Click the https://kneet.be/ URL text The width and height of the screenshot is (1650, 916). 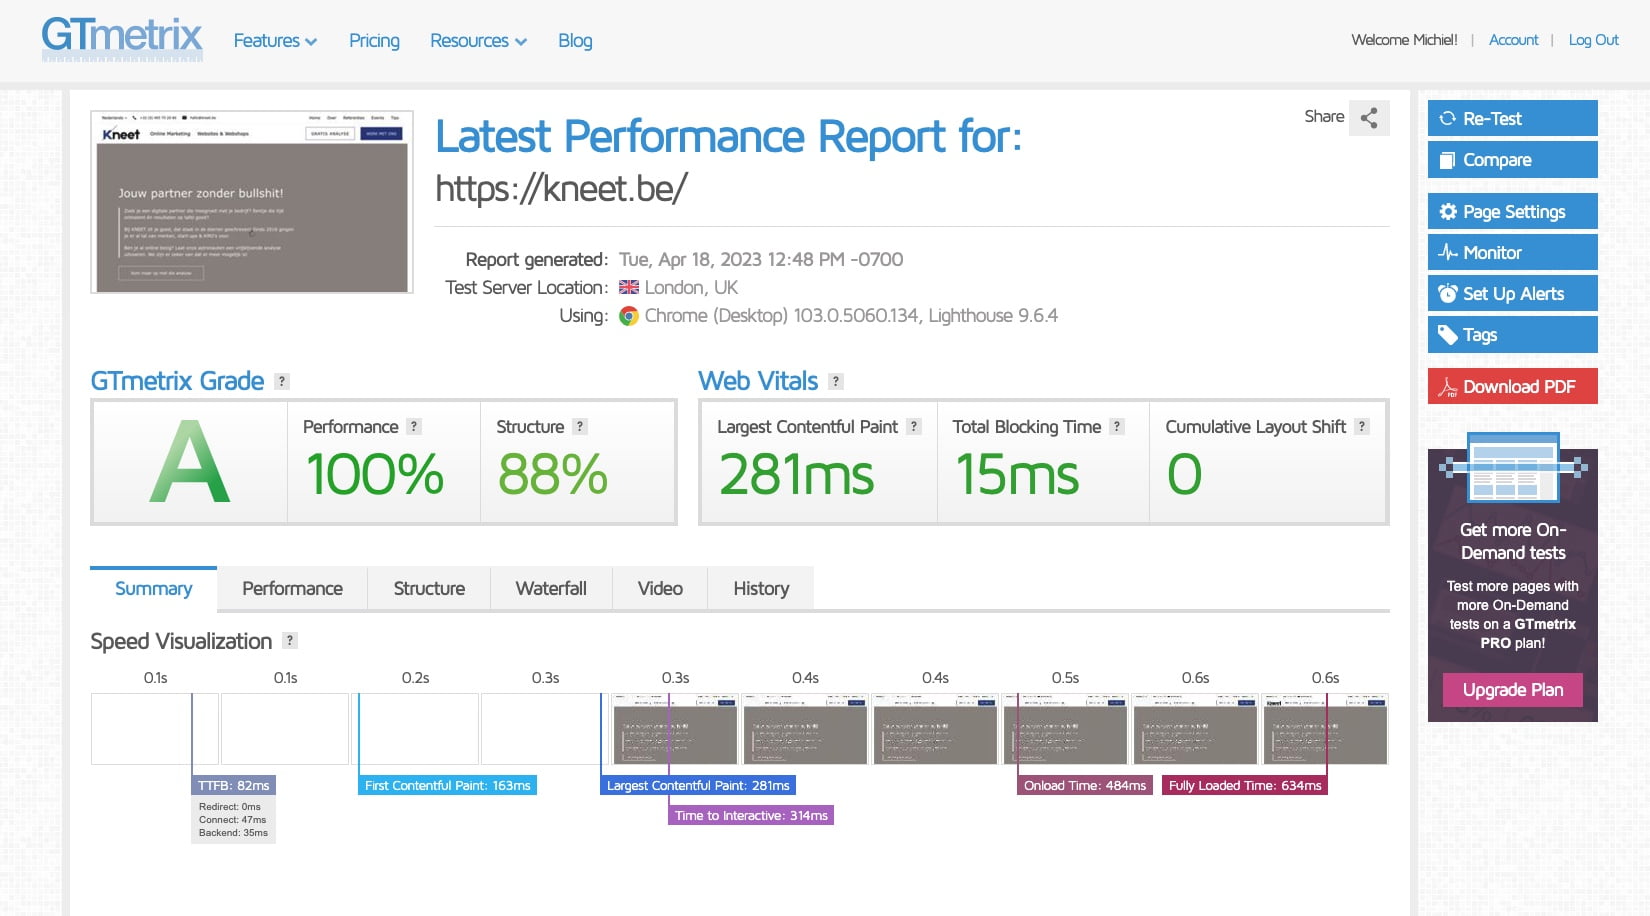[x=561, y=189]
